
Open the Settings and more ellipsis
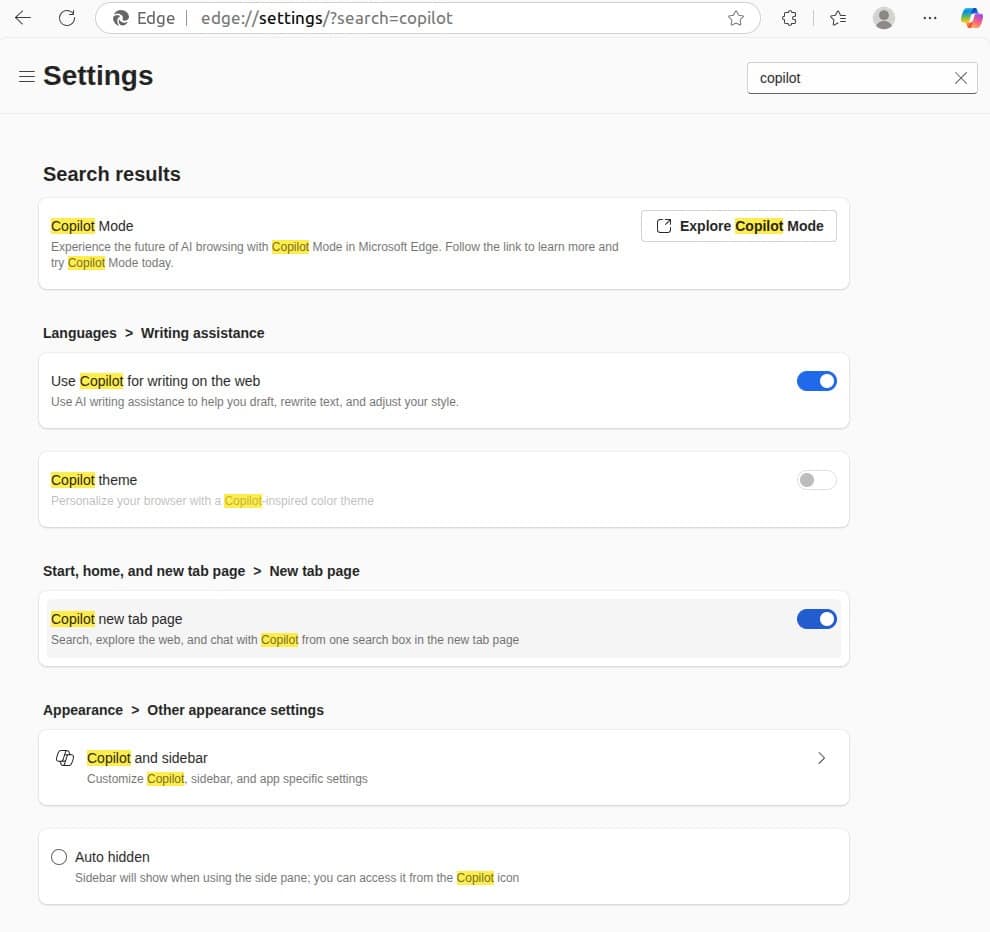[930, 17]
